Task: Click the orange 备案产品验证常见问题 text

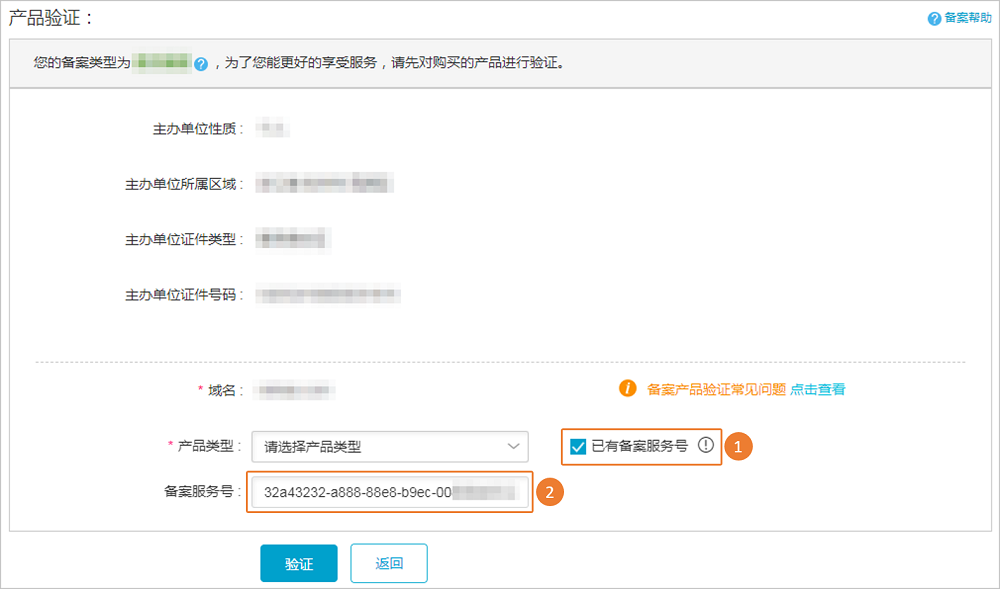Action: [x=716, y=389]
